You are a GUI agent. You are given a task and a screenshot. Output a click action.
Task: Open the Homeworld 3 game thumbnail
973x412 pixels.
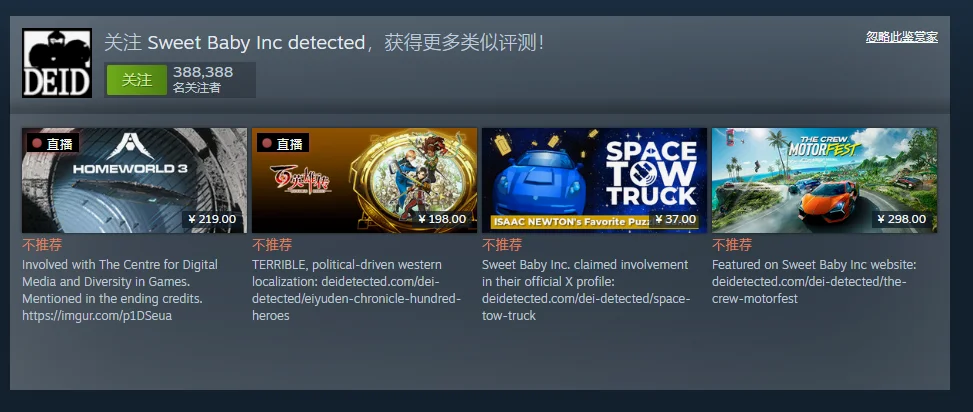[x=135, y=181]
